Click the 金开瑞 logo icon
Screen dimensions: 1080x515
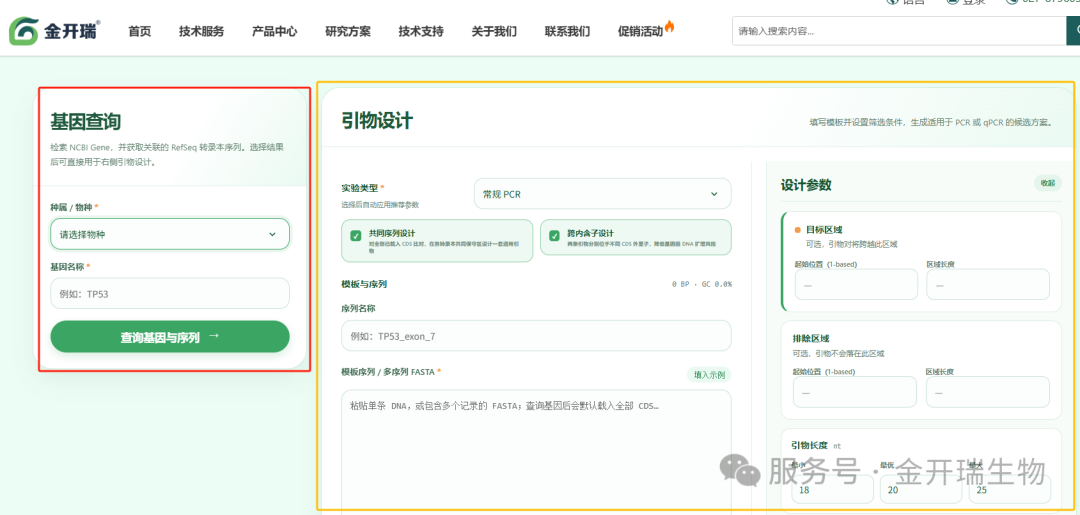(24, 32)
